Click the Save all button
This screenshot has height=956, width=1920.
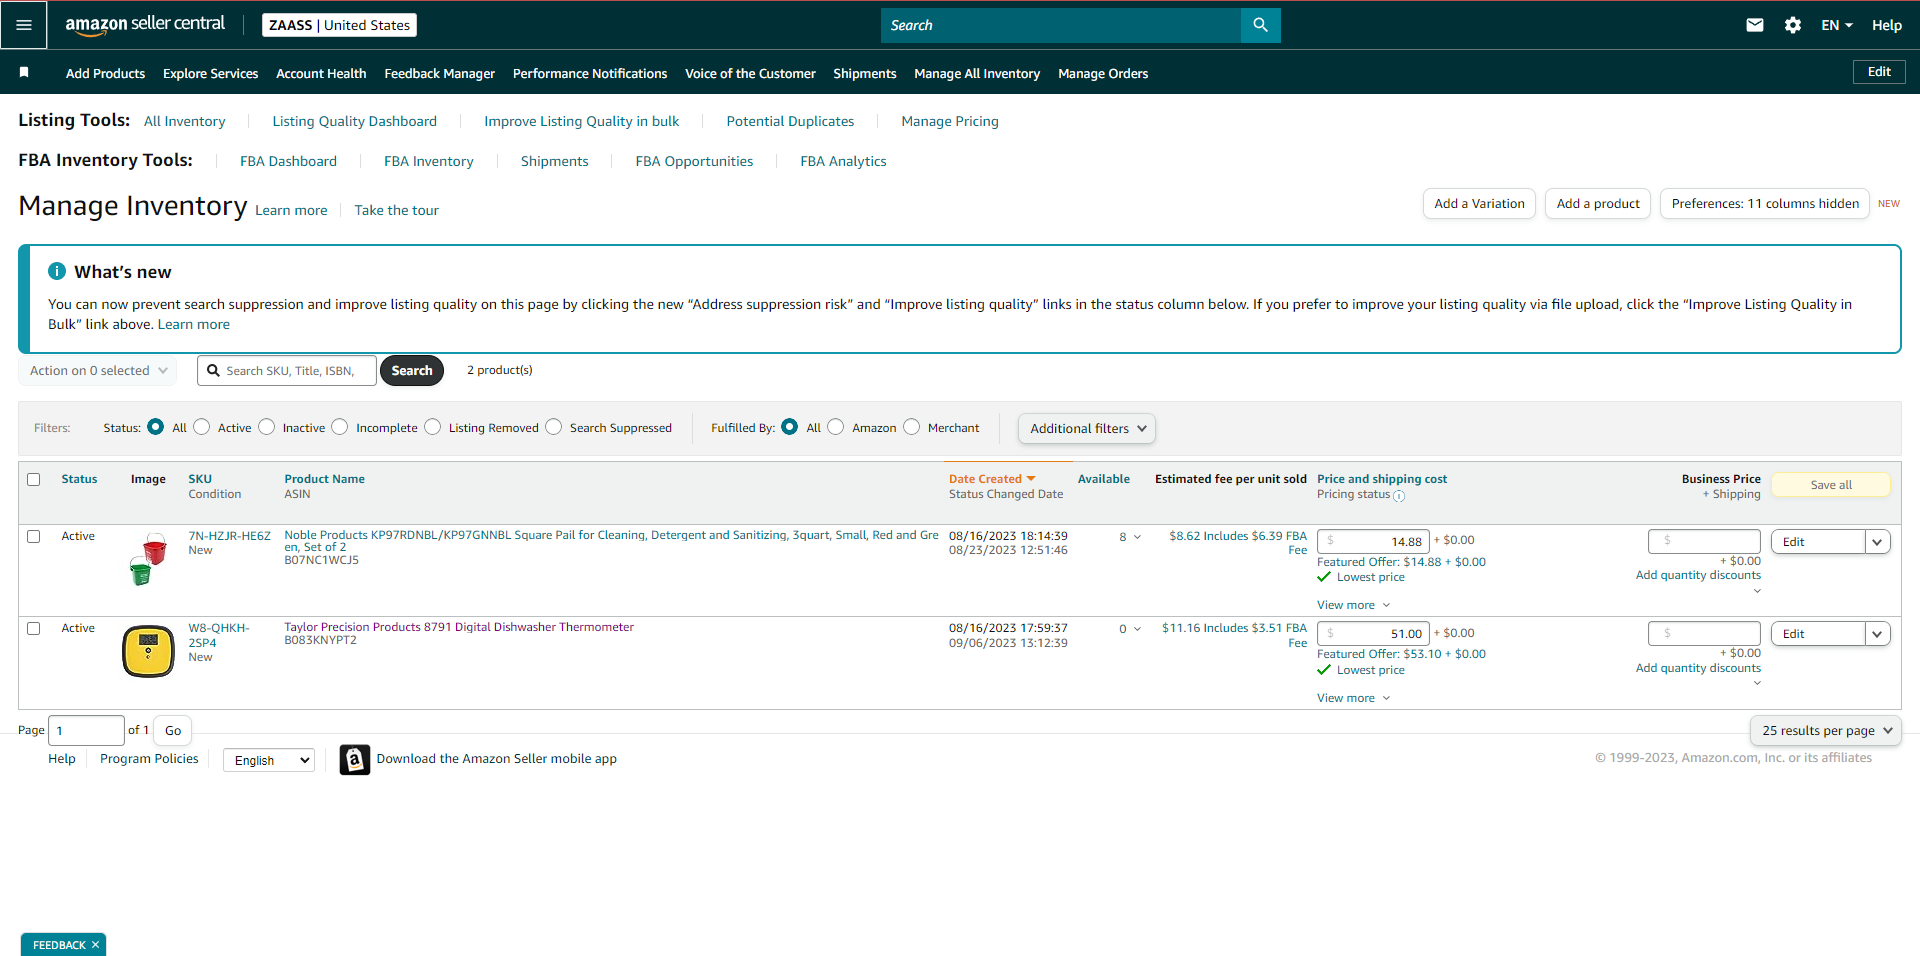1831,485
